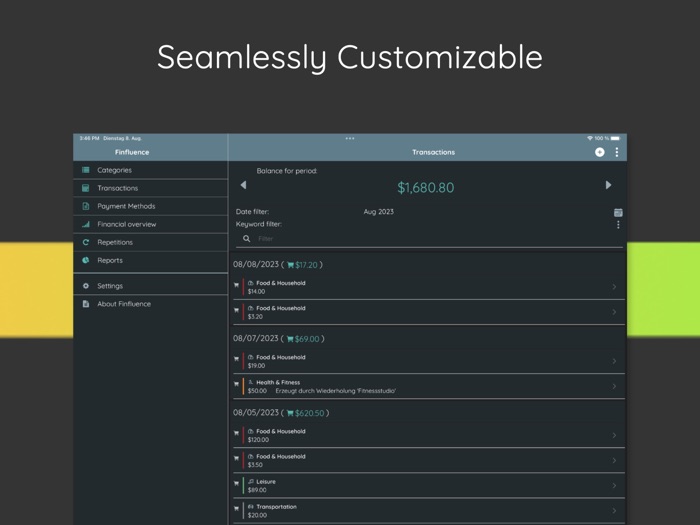Click the Reports pie chart icon

coord(86,260)
